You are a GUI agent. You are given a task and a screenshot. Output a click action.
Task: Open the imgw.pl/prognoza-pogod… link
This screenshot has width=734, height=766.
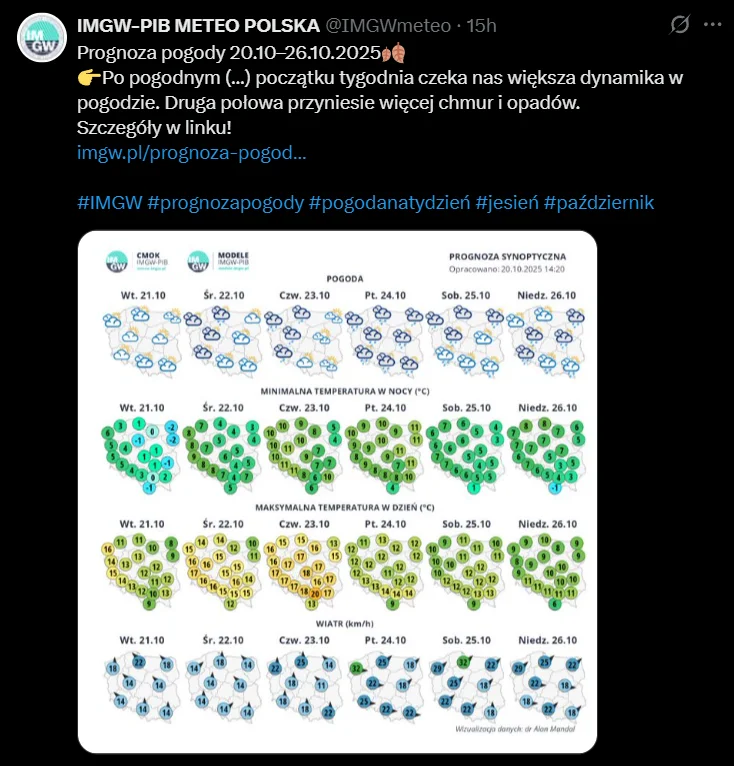click(x=191, y=153)
